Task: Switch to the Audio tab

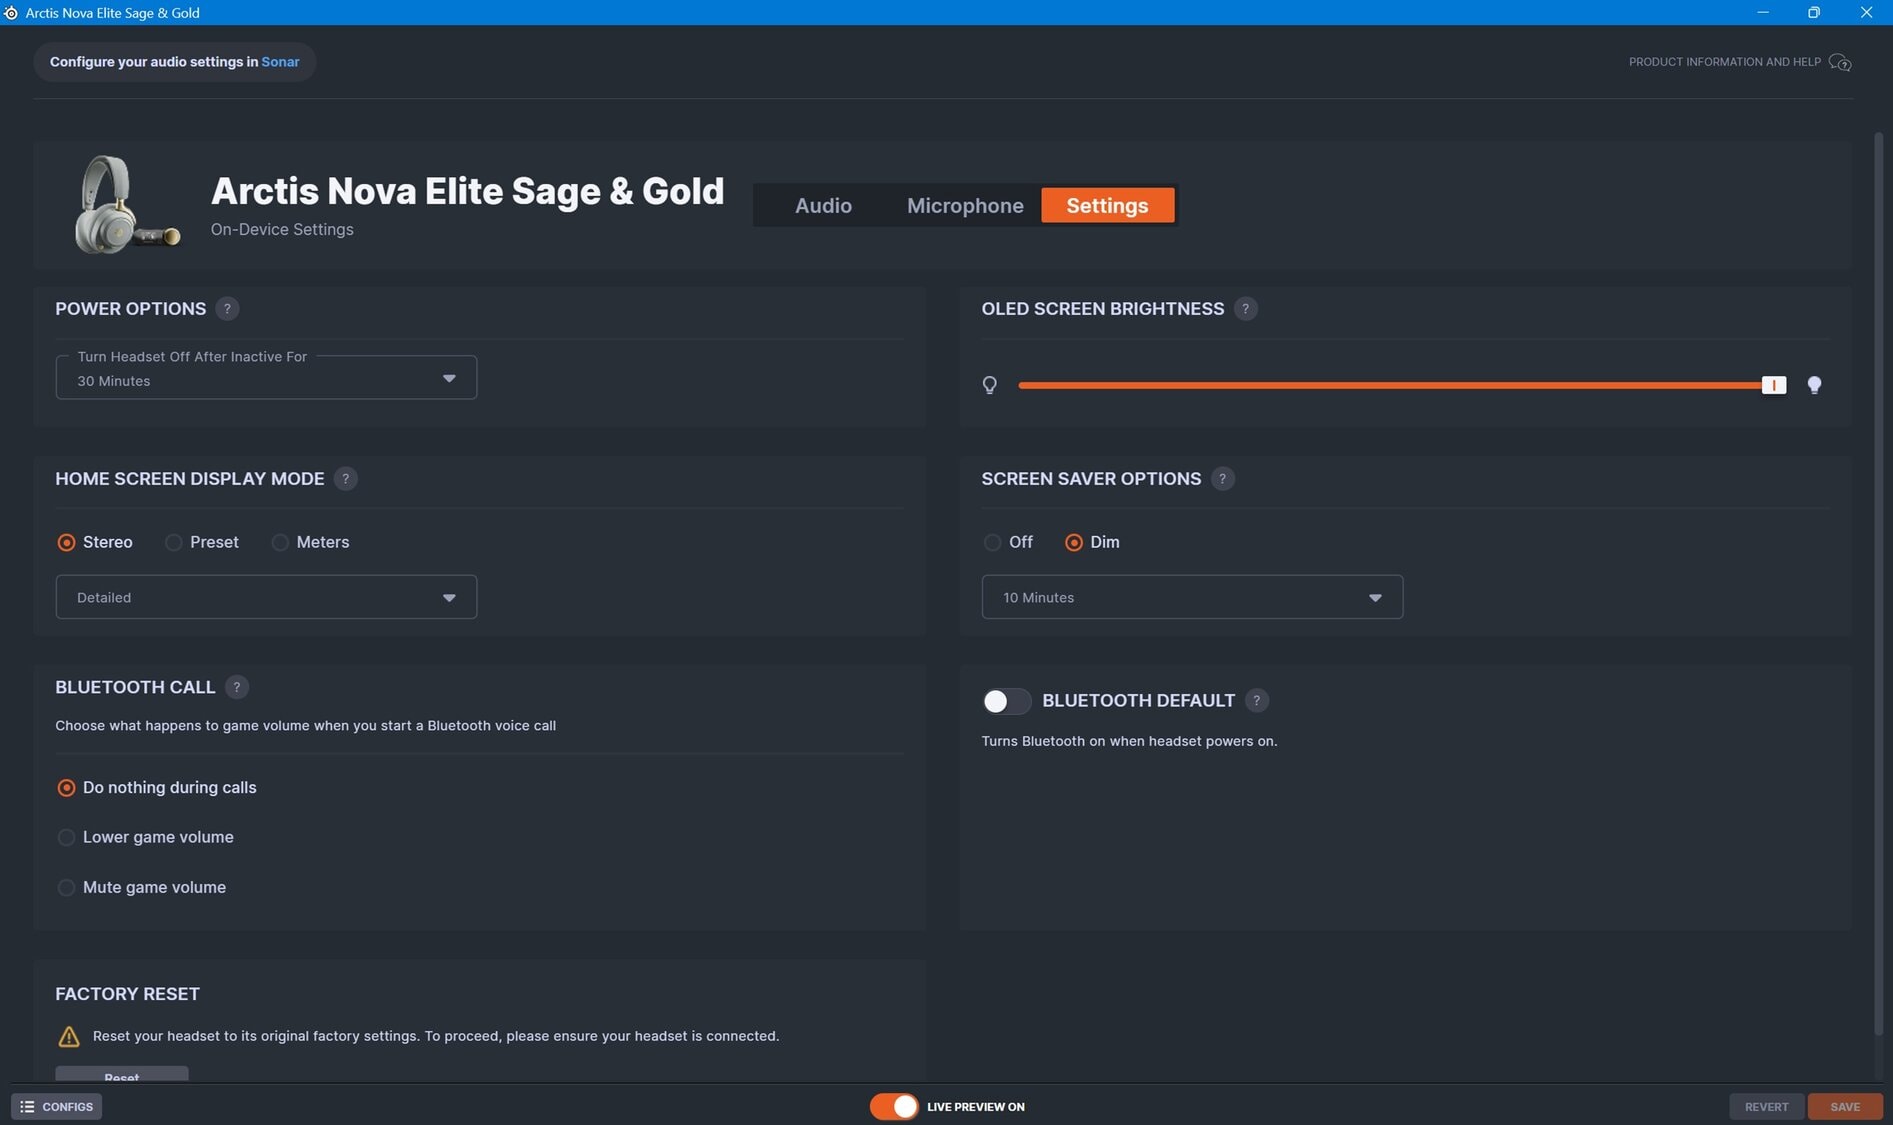Action: pos(823,206)
